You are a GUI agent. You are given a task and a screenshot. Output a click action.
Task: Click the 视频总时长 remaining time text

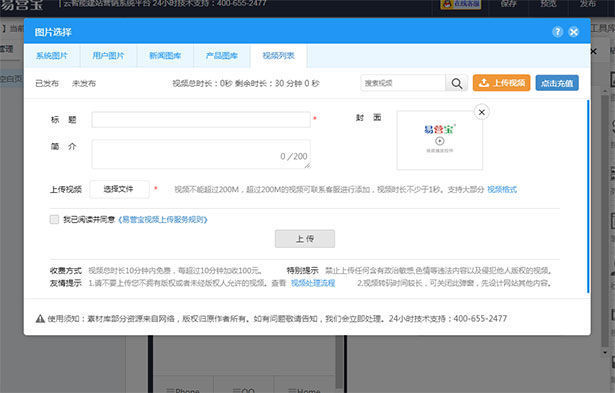(246, 83)
